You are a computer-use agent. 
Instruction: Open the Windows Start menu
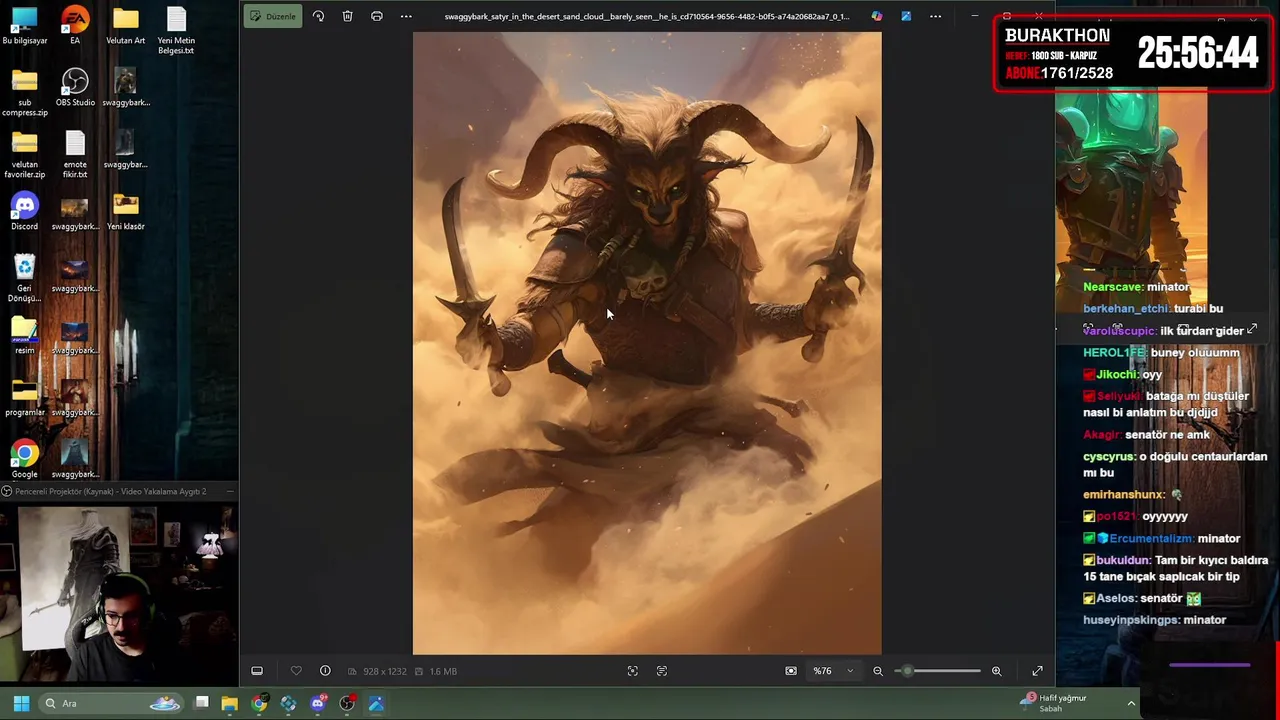click(21, 703)
